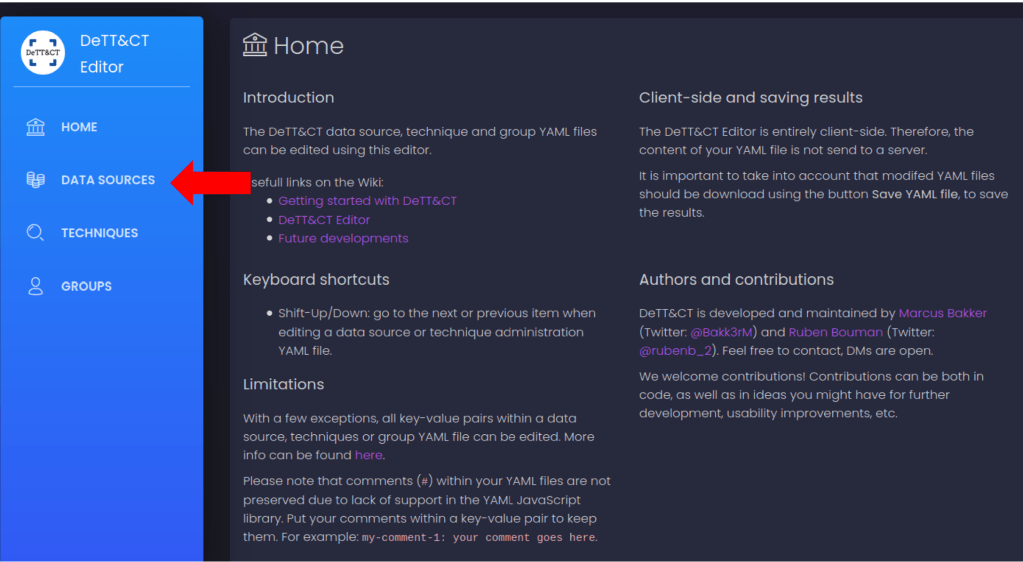Click the Techniques magnifier icon
Image resolution: width=1023 pixels, height=562 pixels.
[x=36, y=233]
